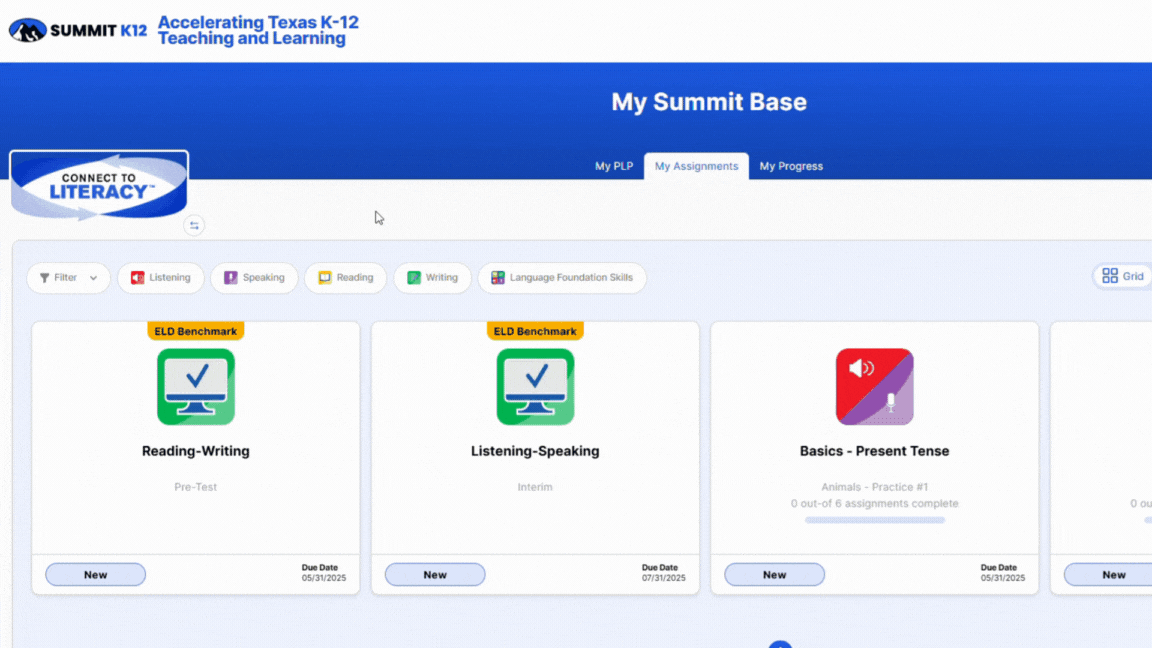The height and width of the screenshot is (648, 1152).
Task: Open the Reading-Writing benchmark monitor icon
Action: point(196,386)
